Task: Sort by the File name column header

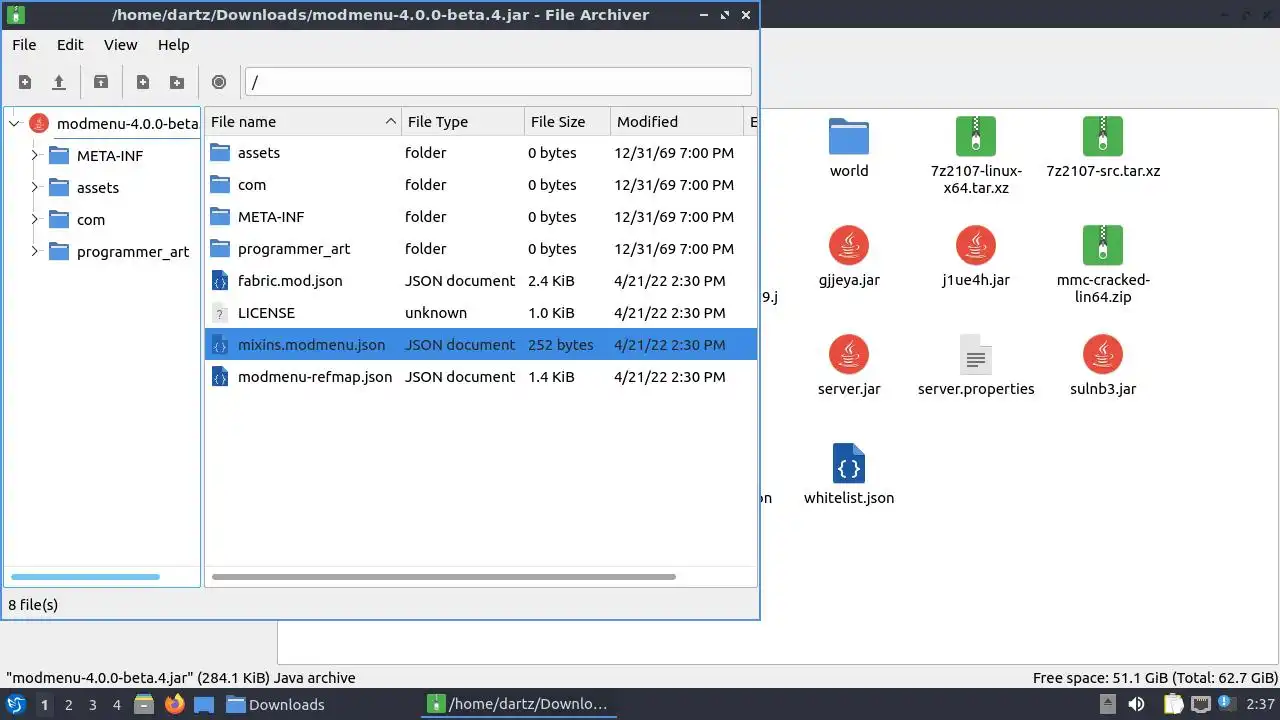Action: pos(303,122)
